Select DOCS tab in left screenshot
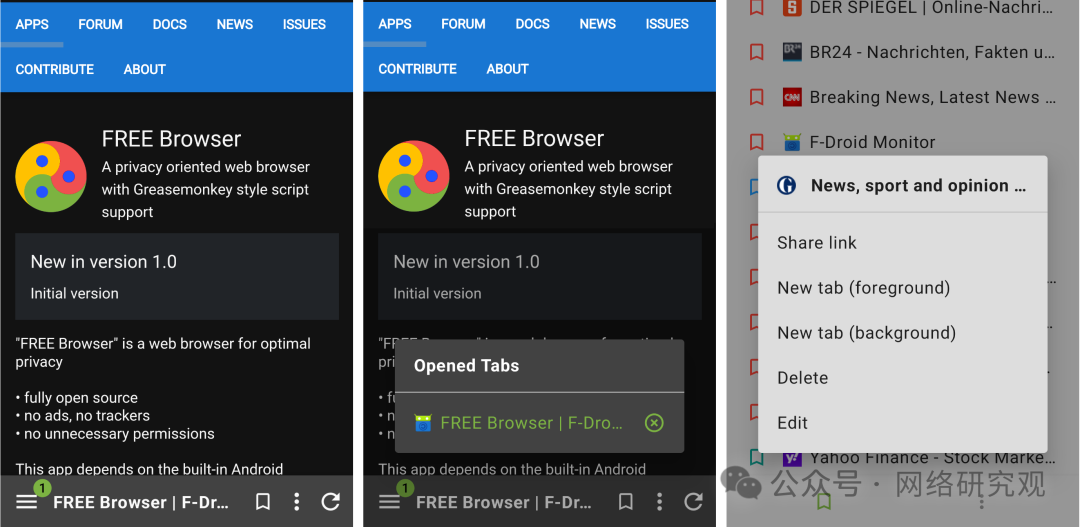The width and height of the screenshot is (1080, 527). 169,24
